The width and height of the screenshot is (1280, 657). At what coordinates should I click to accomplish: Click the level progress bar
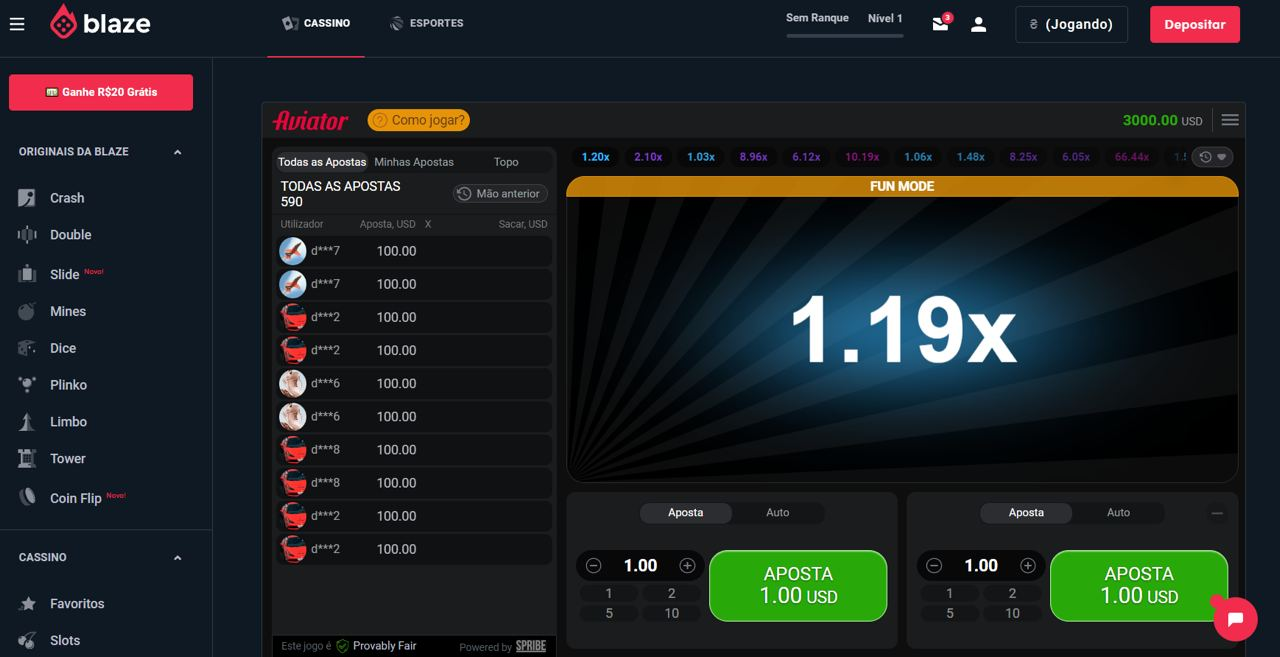[x=845, y=36]
